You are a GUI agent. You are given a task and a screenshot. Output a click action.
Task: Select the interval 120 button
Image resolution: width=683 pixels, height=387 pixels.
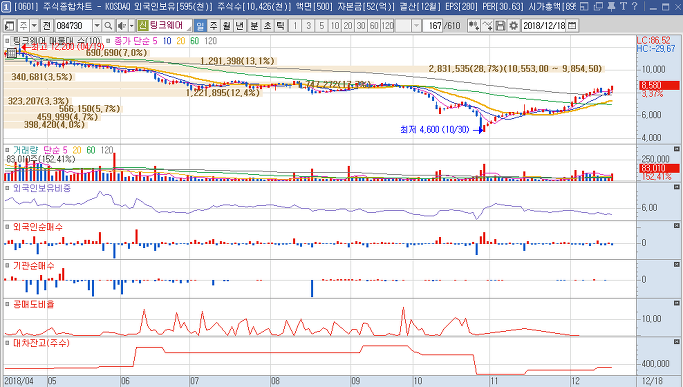pyautogui.click(x=388, y=26)
